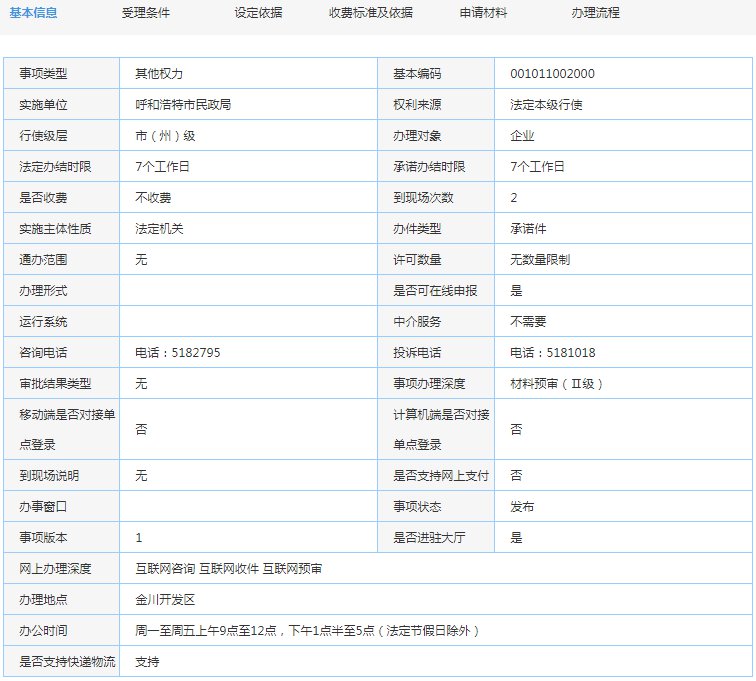The height and width of the screenshot is (681, 756).
Task: Show the 办理流程 tab
Action: [595, 13]
